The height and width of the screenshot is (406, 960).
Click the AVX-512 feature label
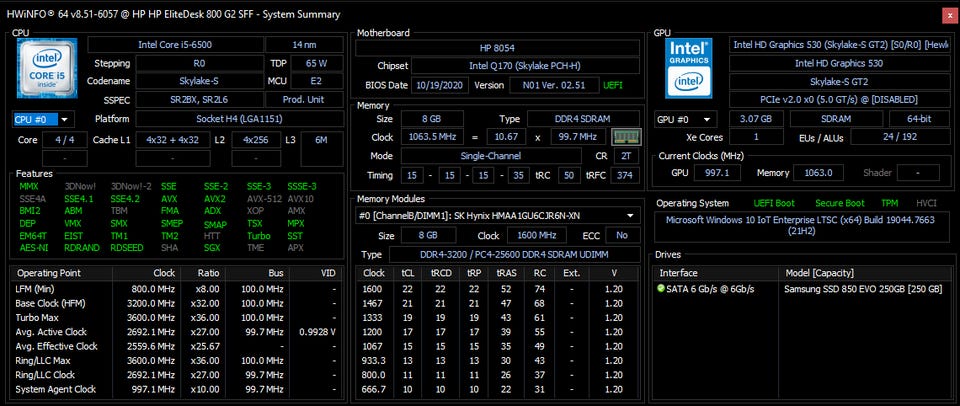[263, 199]
